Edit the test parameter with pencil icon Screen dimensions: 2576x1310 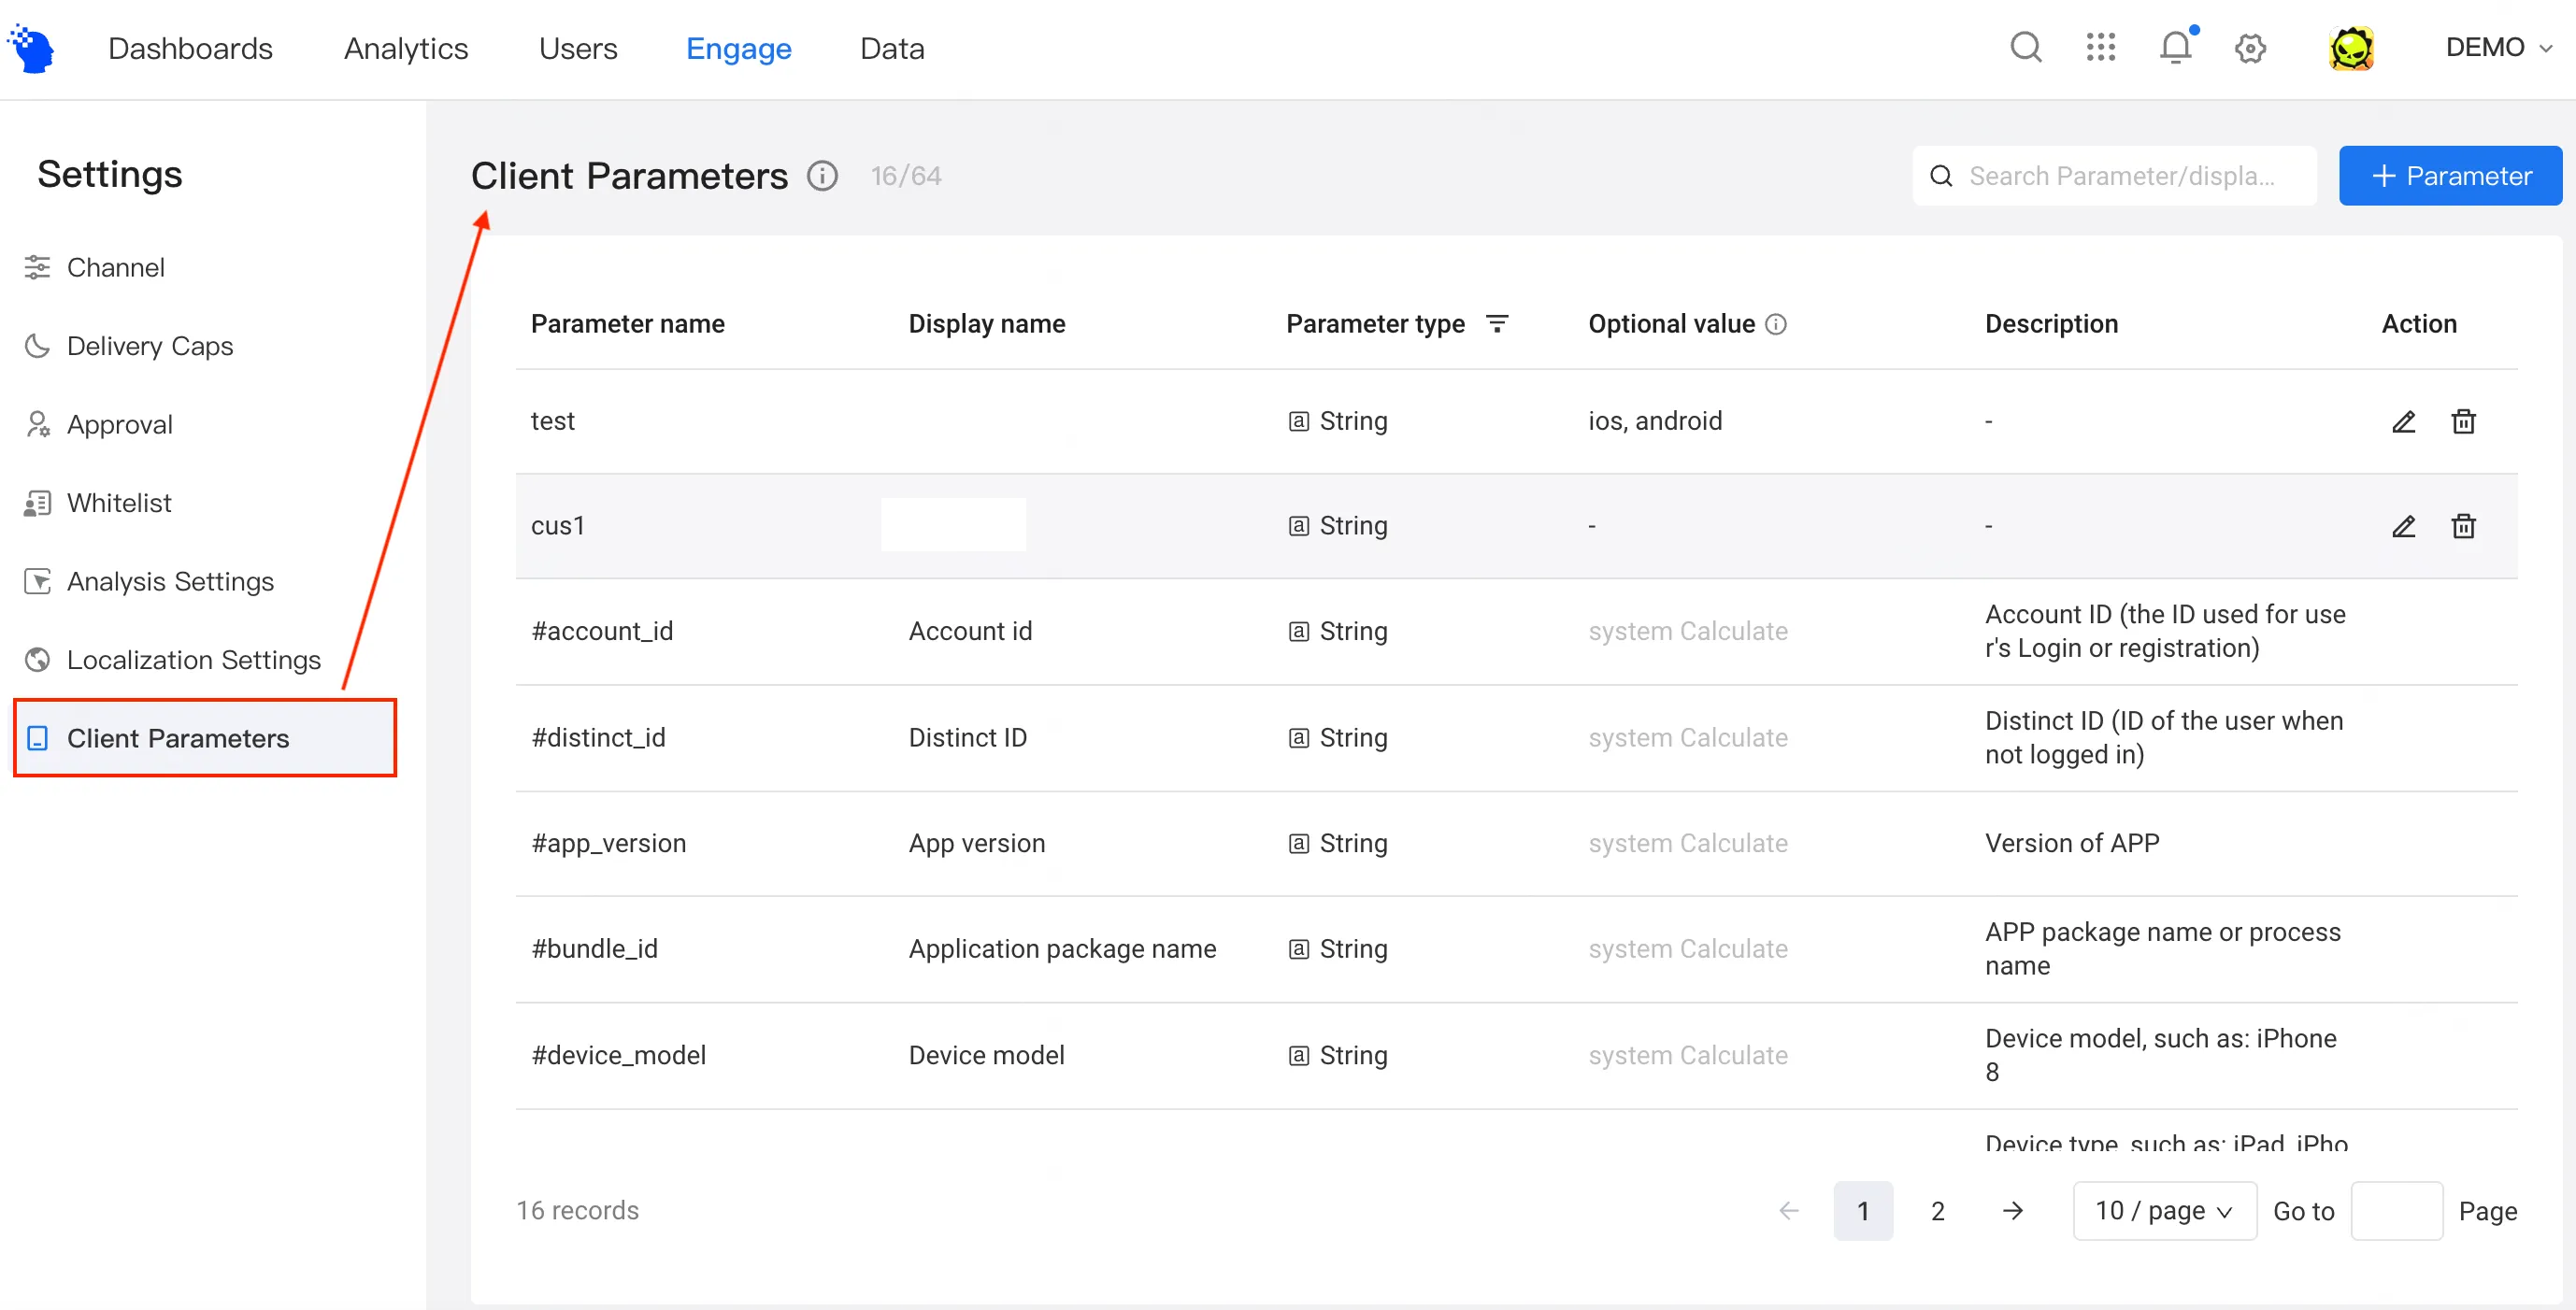pyautogui.click(x=2403, y=421)
